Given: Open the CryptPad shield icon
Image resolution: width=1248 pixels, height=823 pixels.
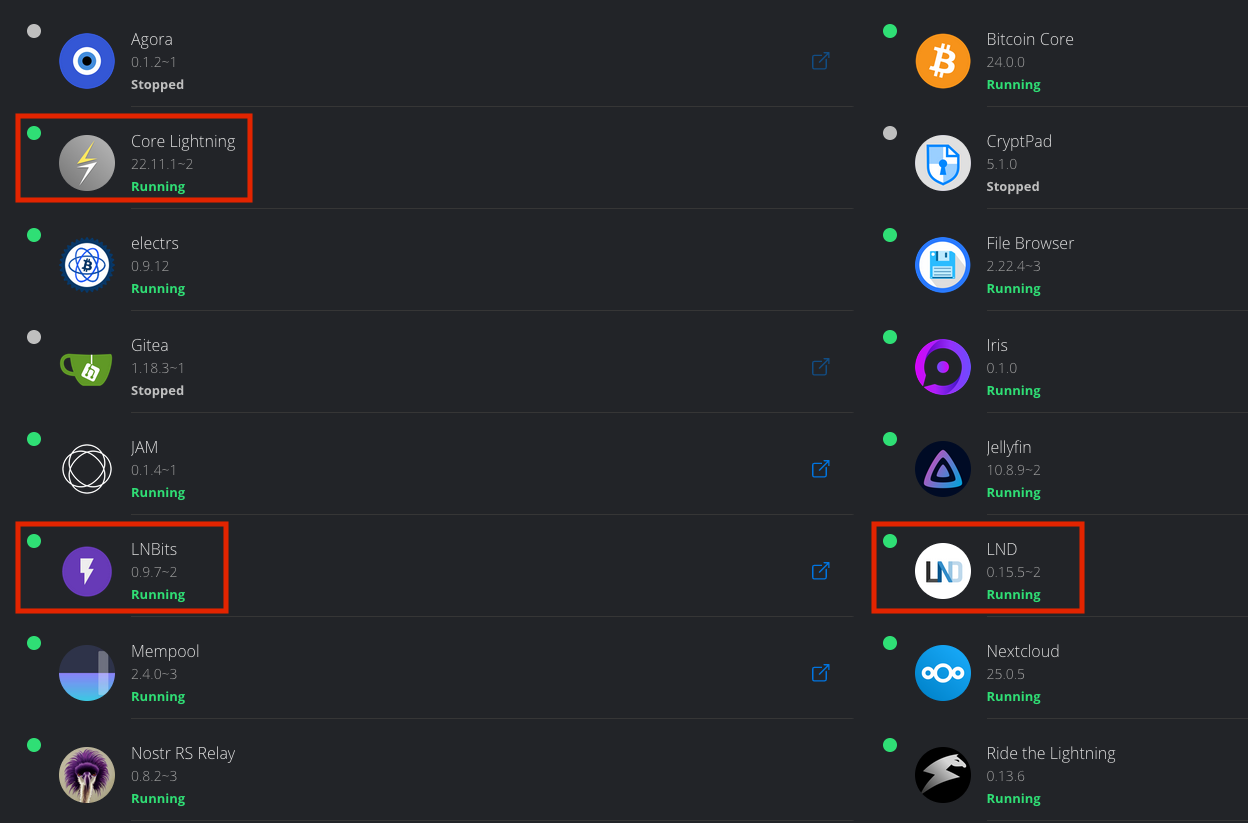Looking at the screenshot, I should click(943, 163).
